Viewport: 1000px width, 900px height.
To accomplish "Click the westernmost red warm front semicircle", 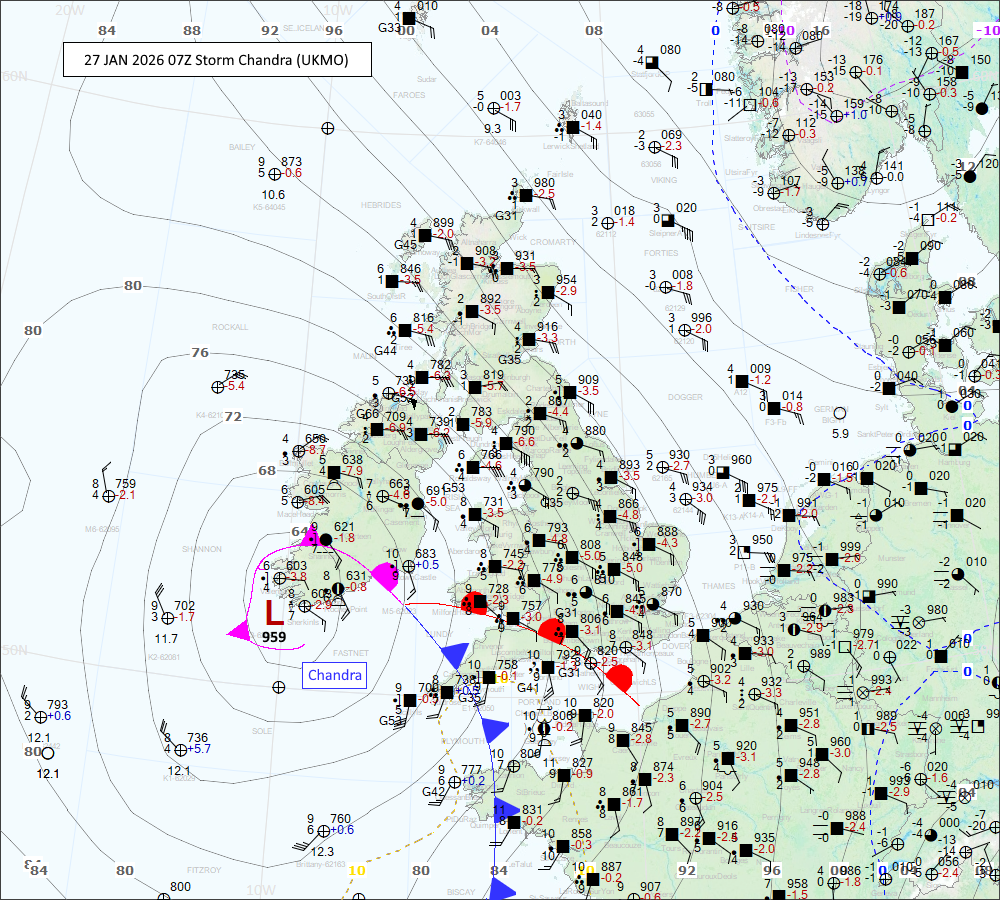I will [474, 602].
